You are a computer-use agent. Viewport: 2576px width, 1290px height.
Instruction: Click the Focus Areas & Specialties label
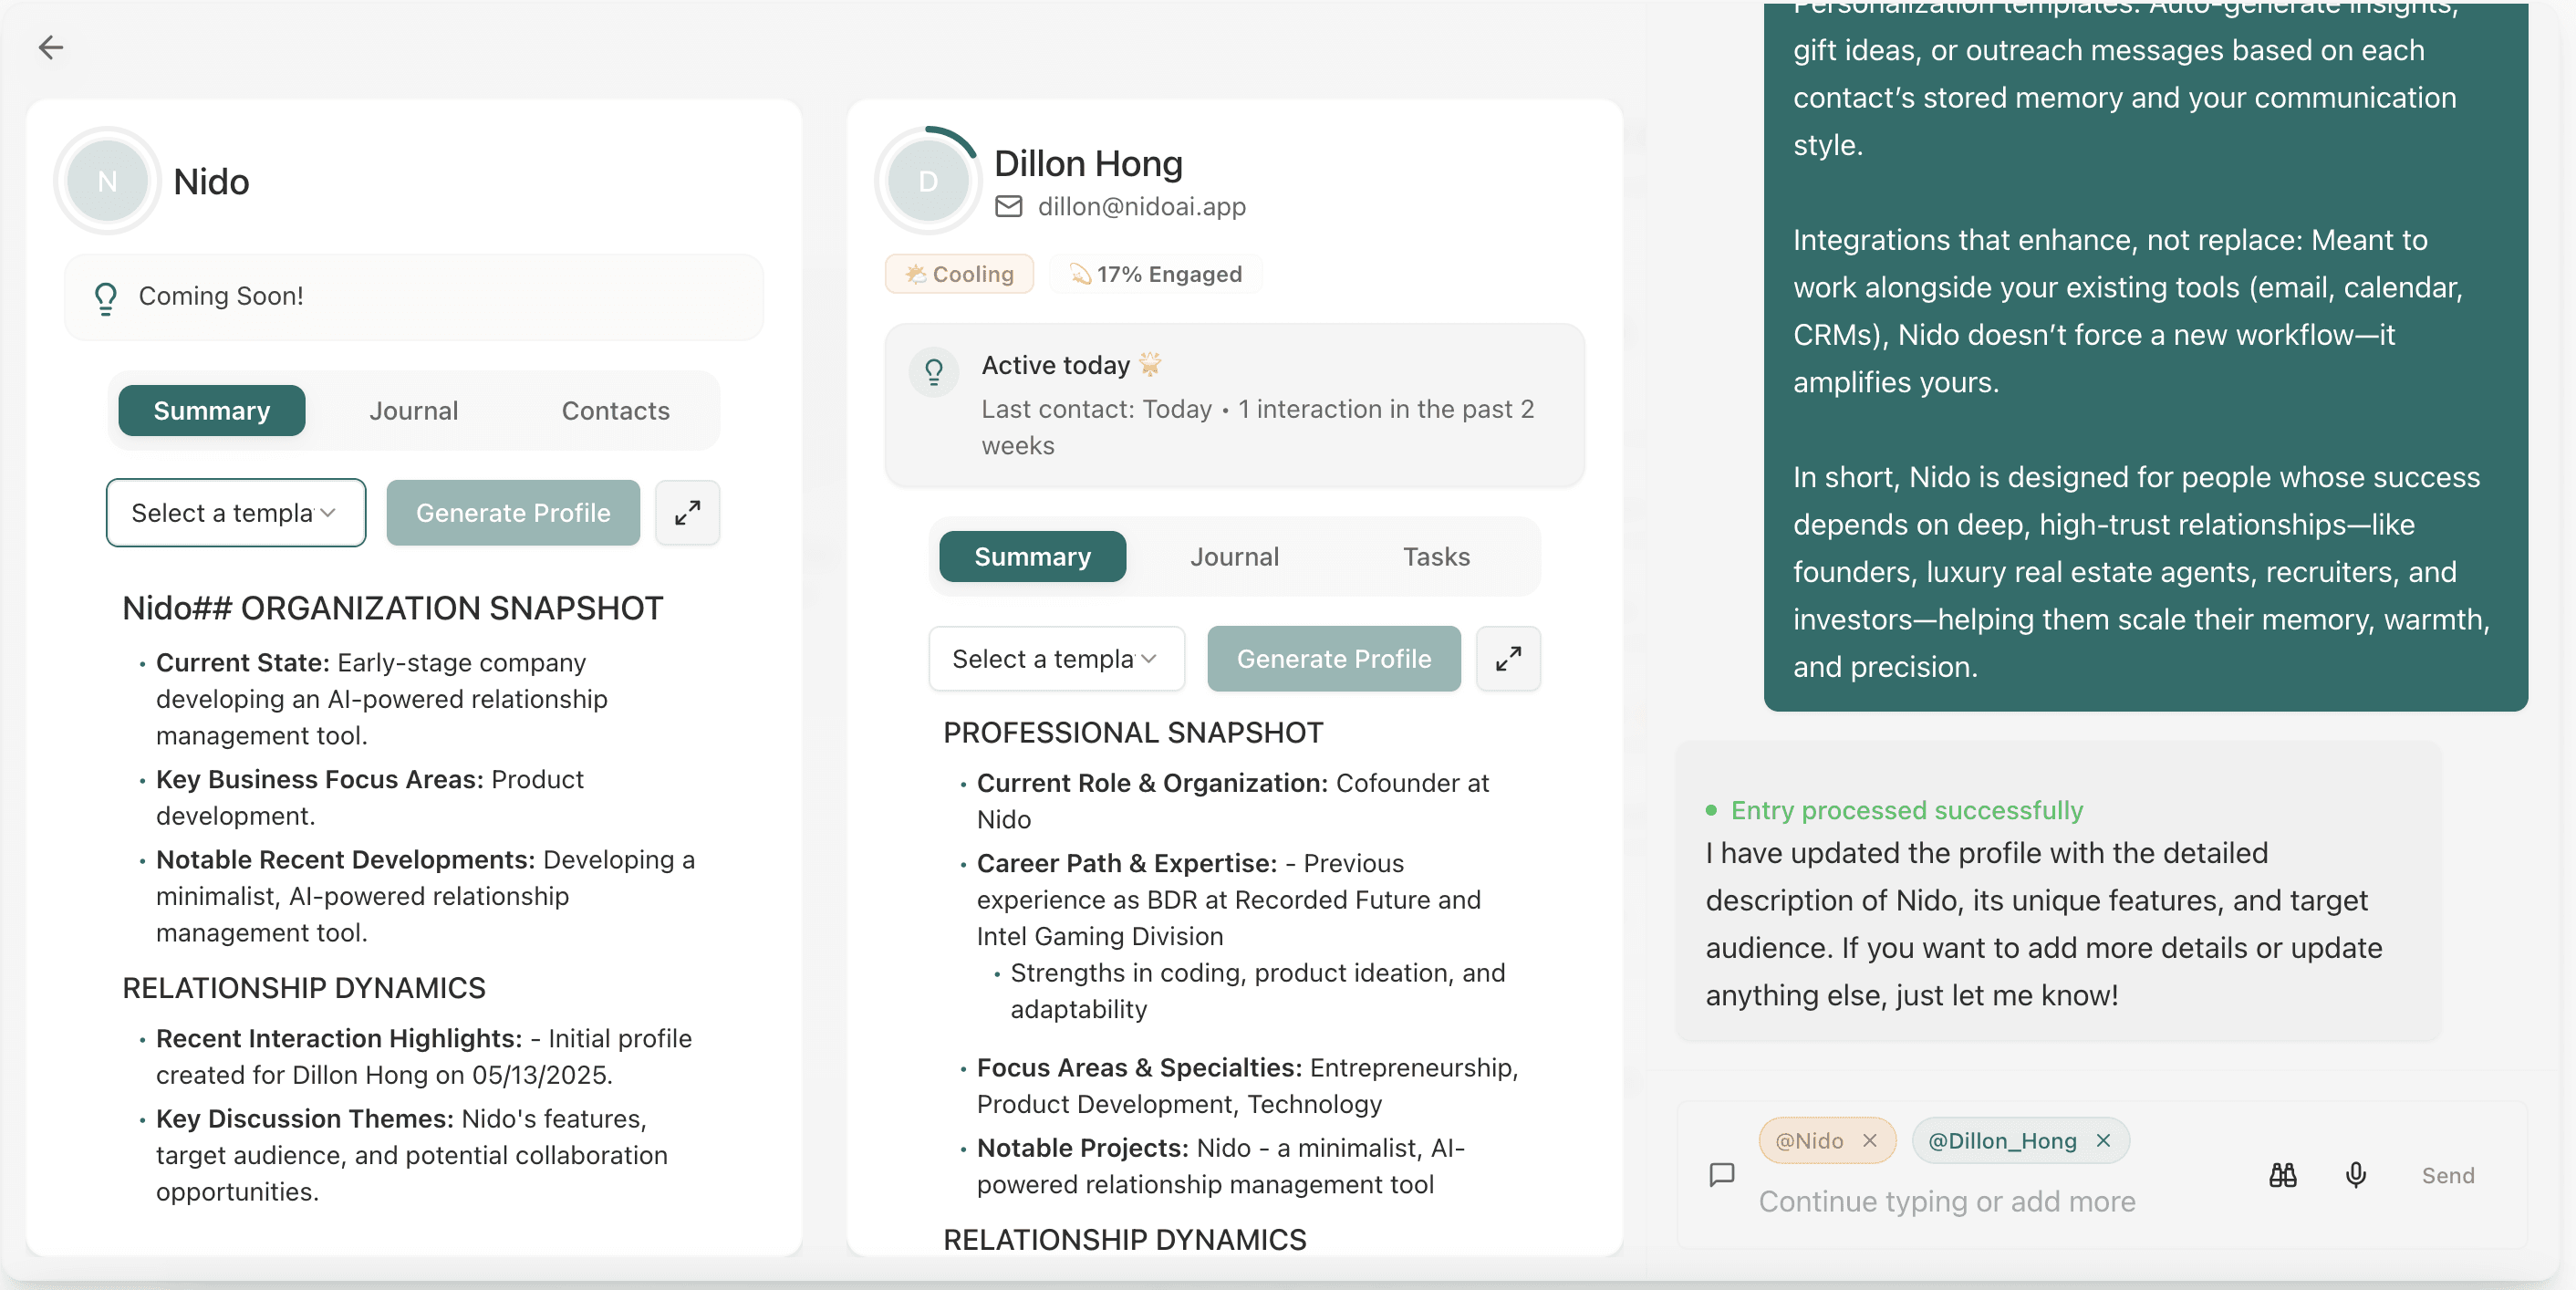coord(1139,1068)
